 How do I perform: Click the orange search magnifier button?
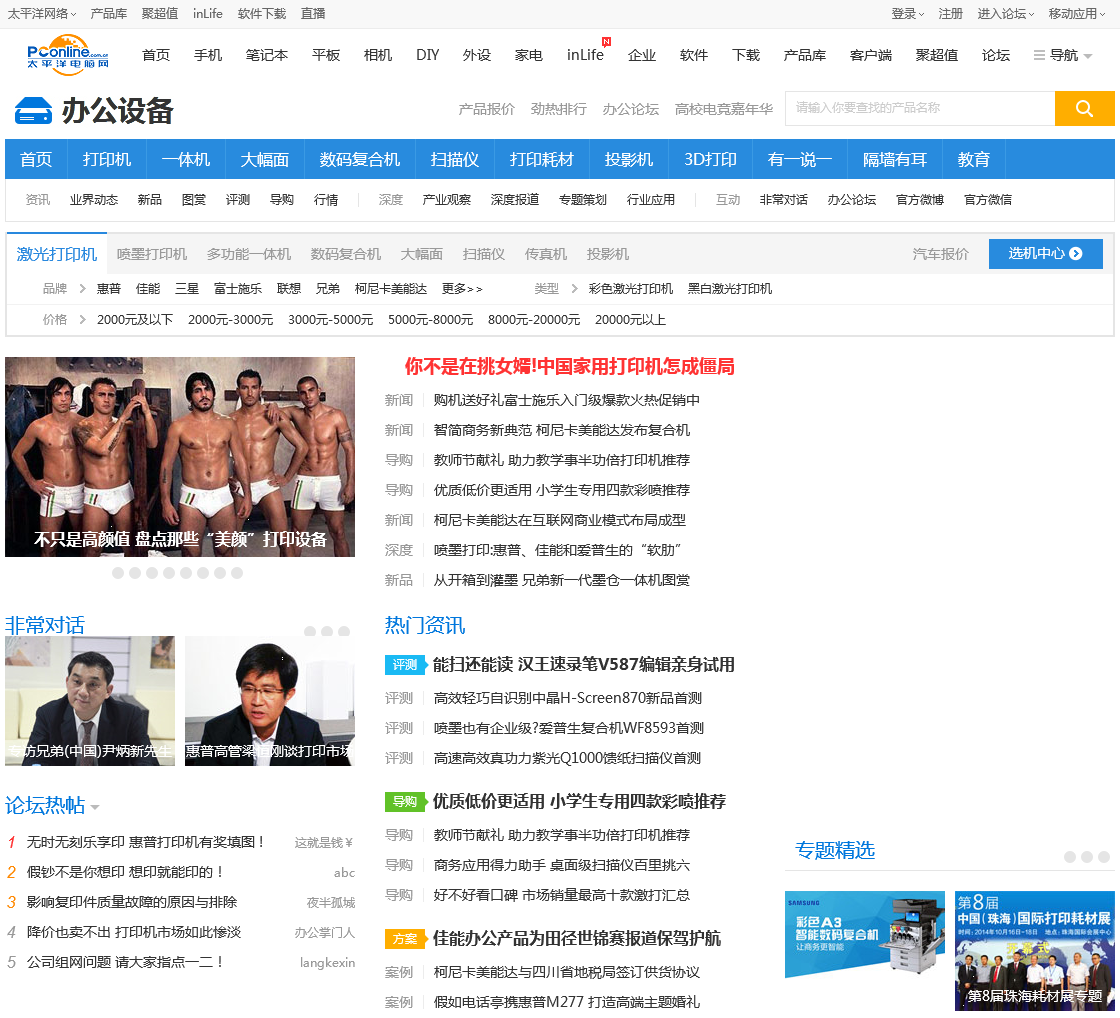click(x=1084, y=109)
